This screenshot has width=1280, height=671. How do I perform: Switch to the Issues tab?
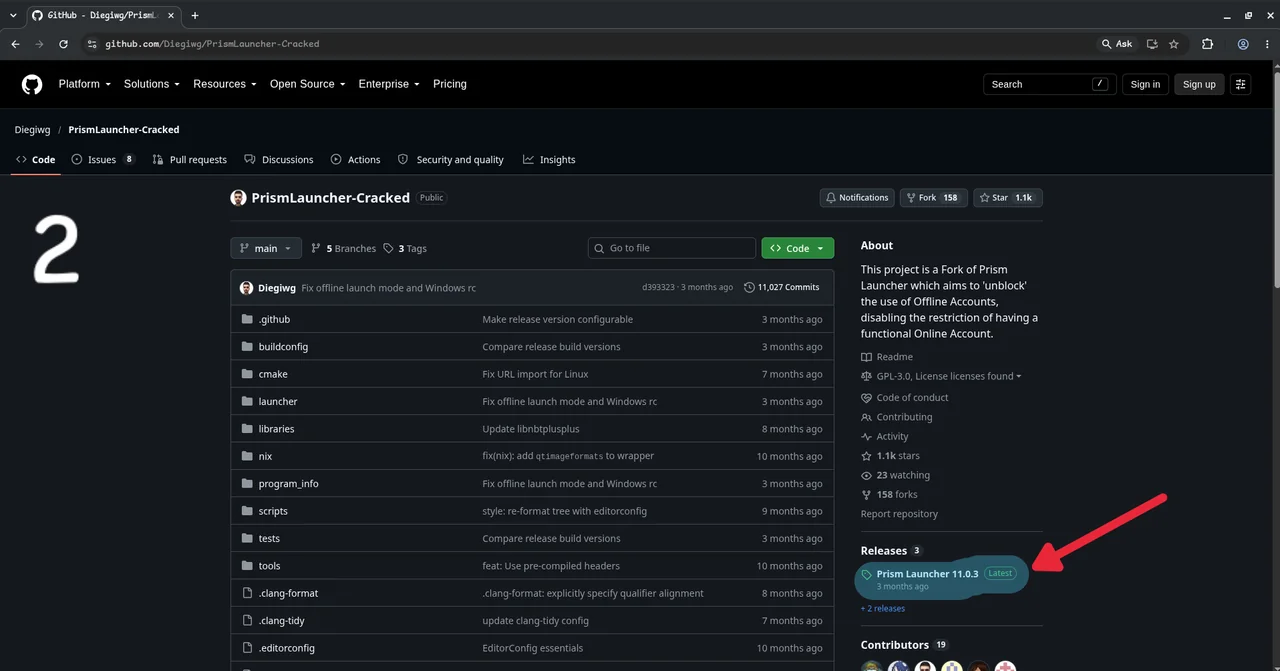[x=103, y=160]
